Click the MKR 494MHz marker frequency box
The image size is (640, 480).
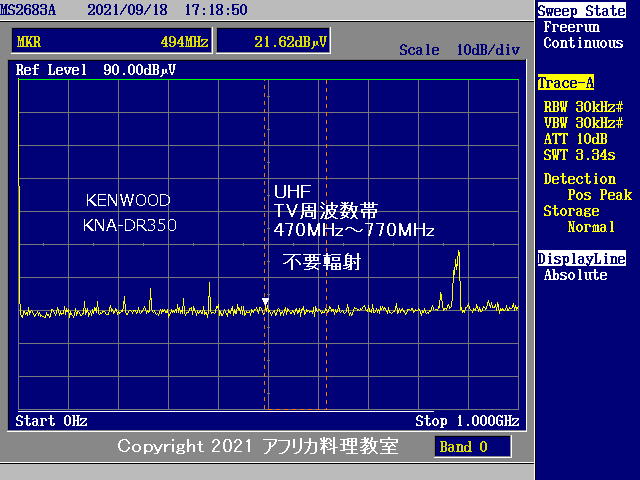(112, 41)
